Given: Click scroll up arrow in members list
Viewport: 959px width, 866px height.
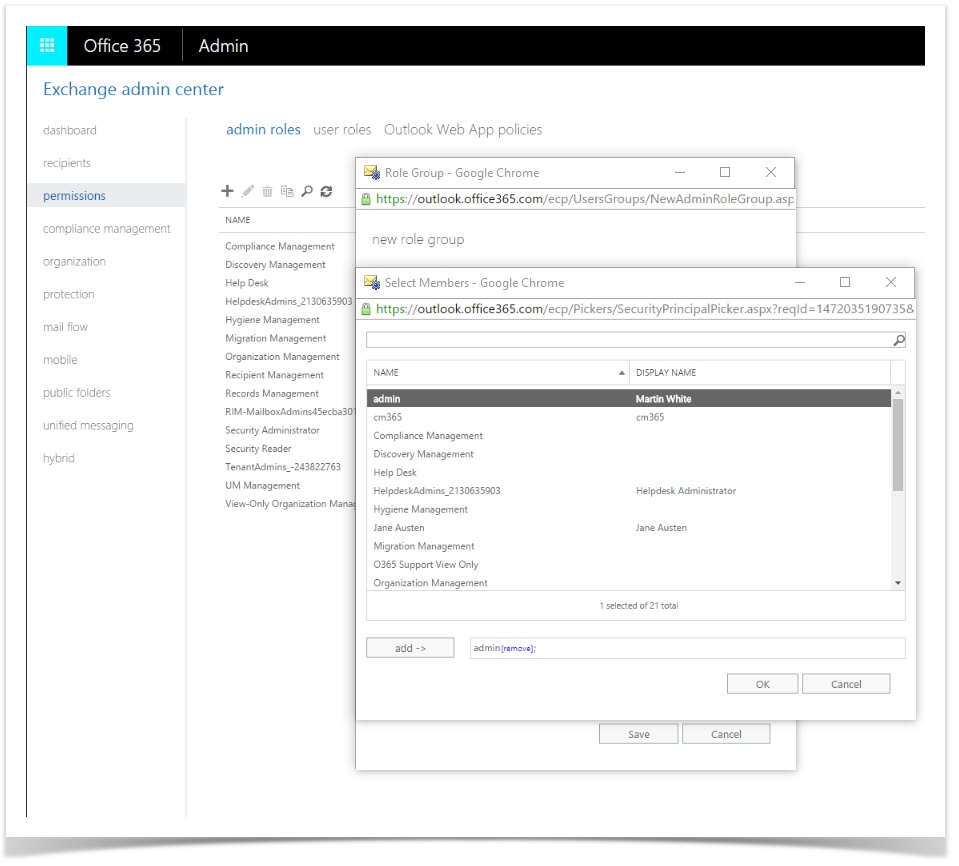Looking at the screenshot, I should point(898,393).
